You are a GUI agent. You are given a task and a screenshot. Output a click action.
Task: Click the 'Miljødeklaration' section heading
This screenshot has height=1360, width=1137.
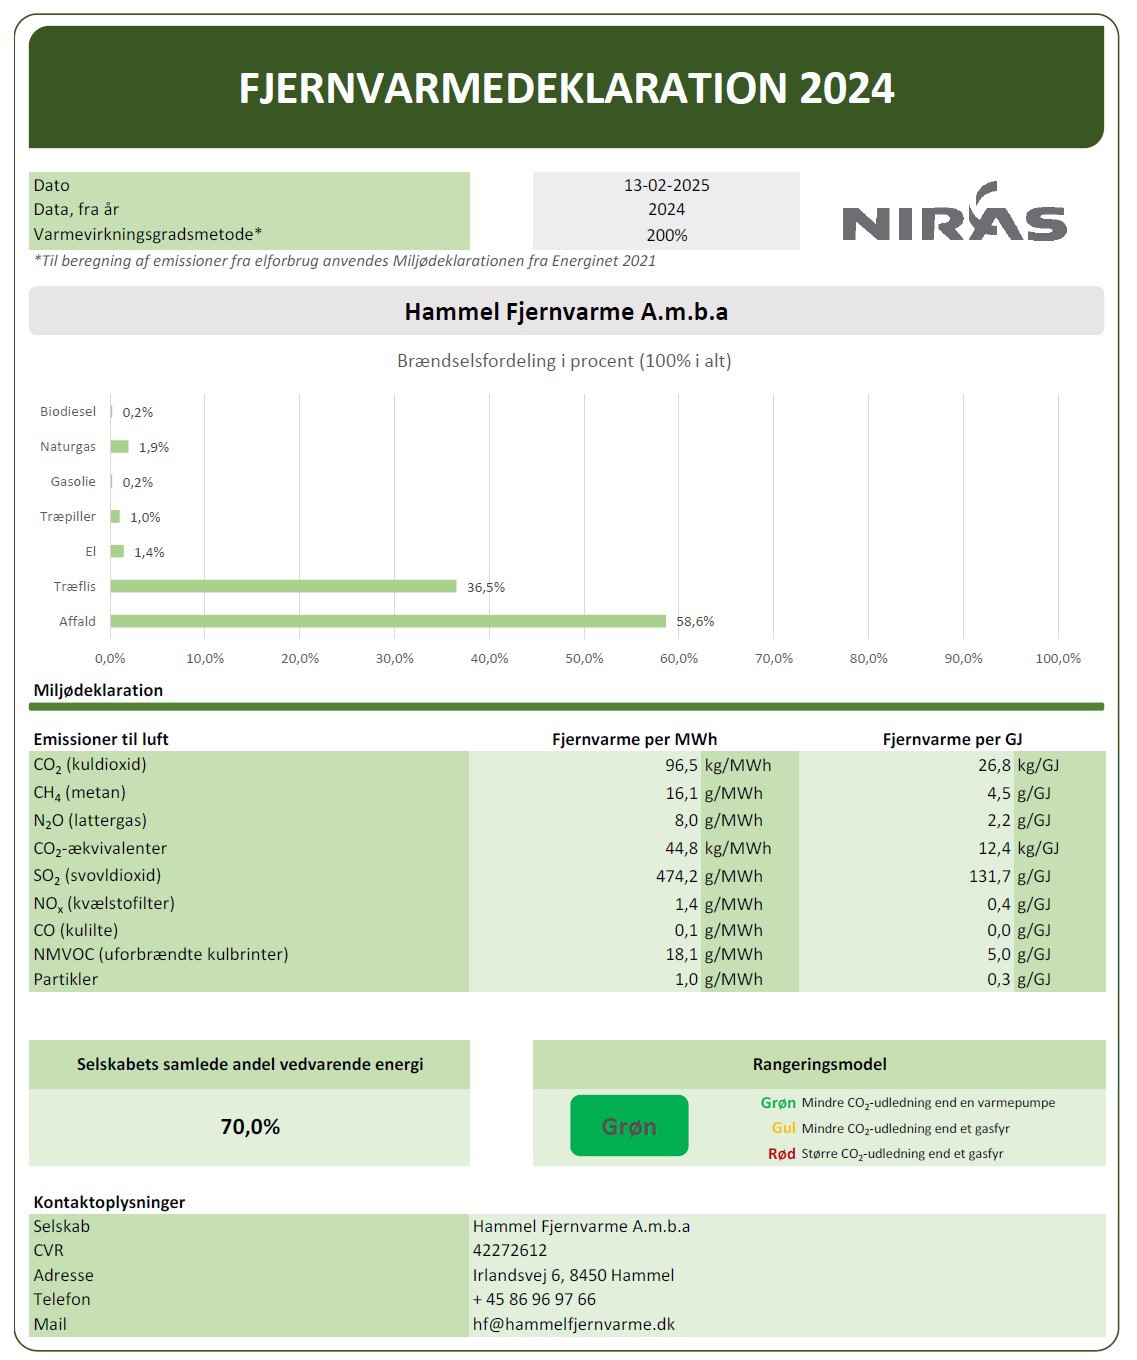point(98,690)
